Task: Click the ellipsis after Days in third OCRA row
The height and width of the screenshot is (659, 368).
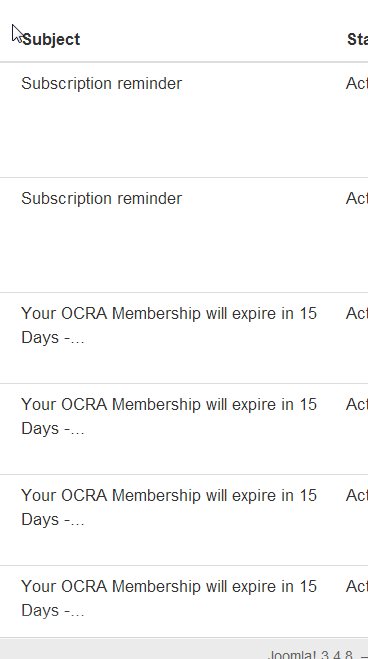Action: [x=77, y=522]
